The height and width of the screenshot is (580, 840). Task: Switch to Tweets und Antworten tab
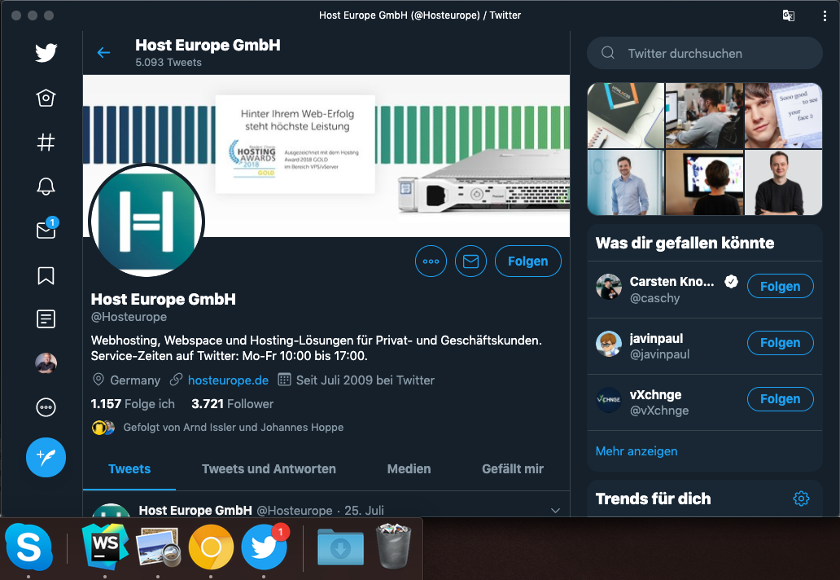point(269,469)
